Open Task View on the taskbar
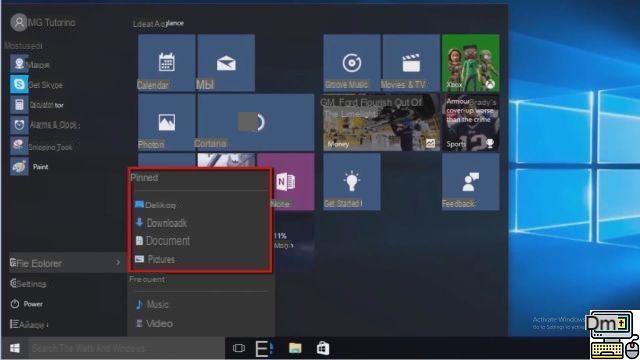 point(239,348)
